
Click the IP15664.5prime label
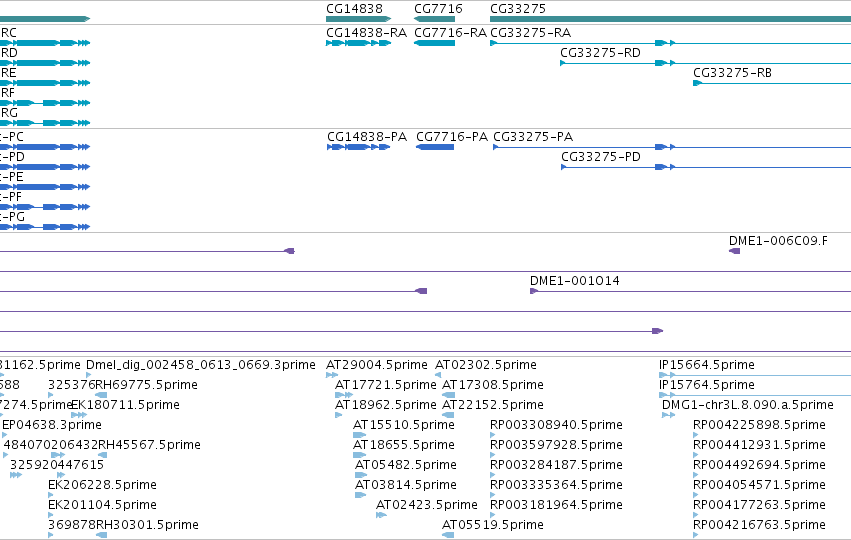click(x=707, y=365)
